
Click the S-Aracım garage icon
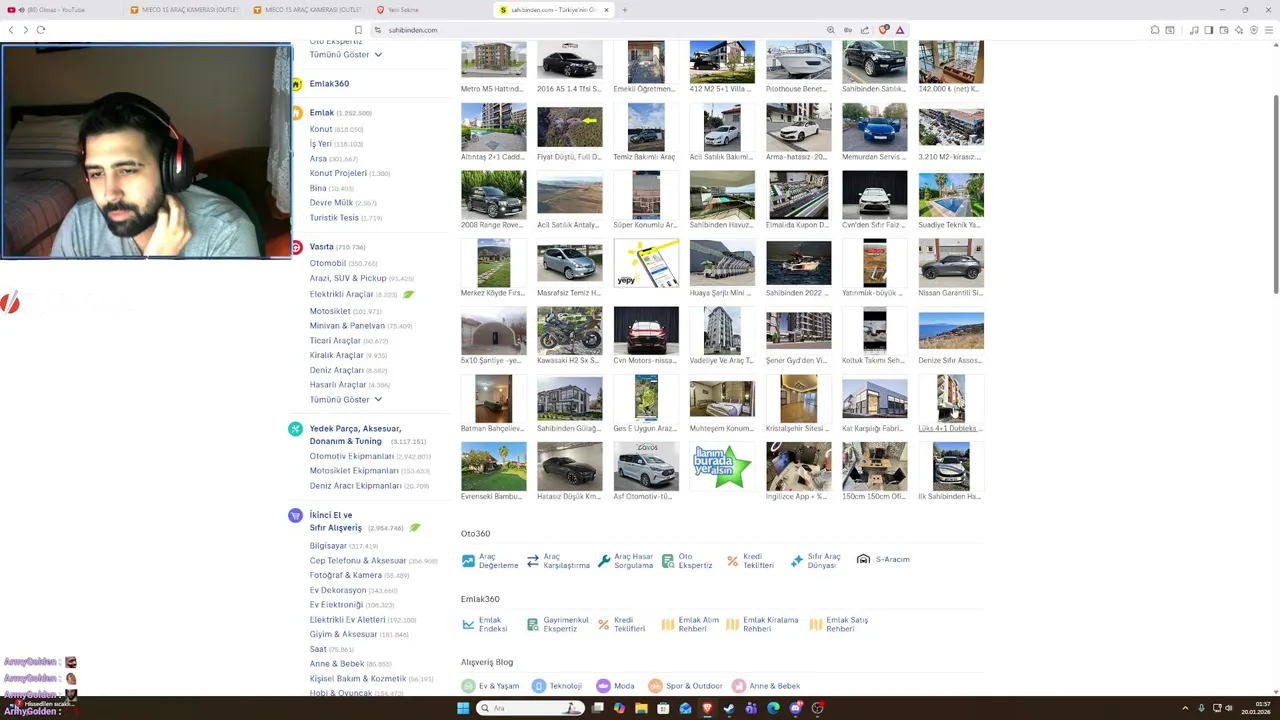click(863, 560)
